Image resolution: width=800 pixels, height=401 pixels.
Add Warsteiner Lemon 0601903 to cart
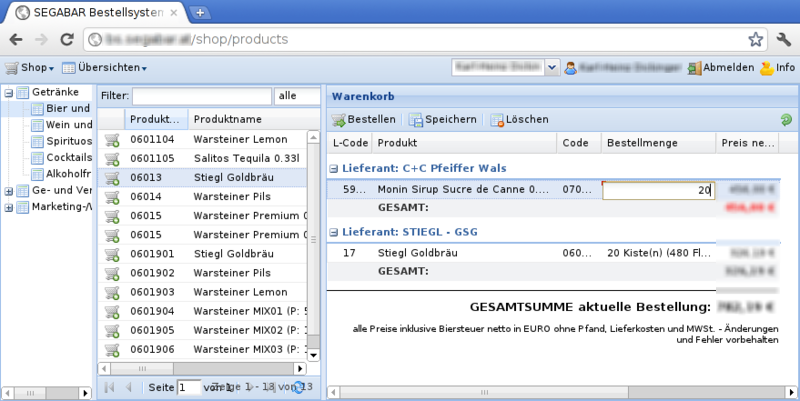point(112,292)
